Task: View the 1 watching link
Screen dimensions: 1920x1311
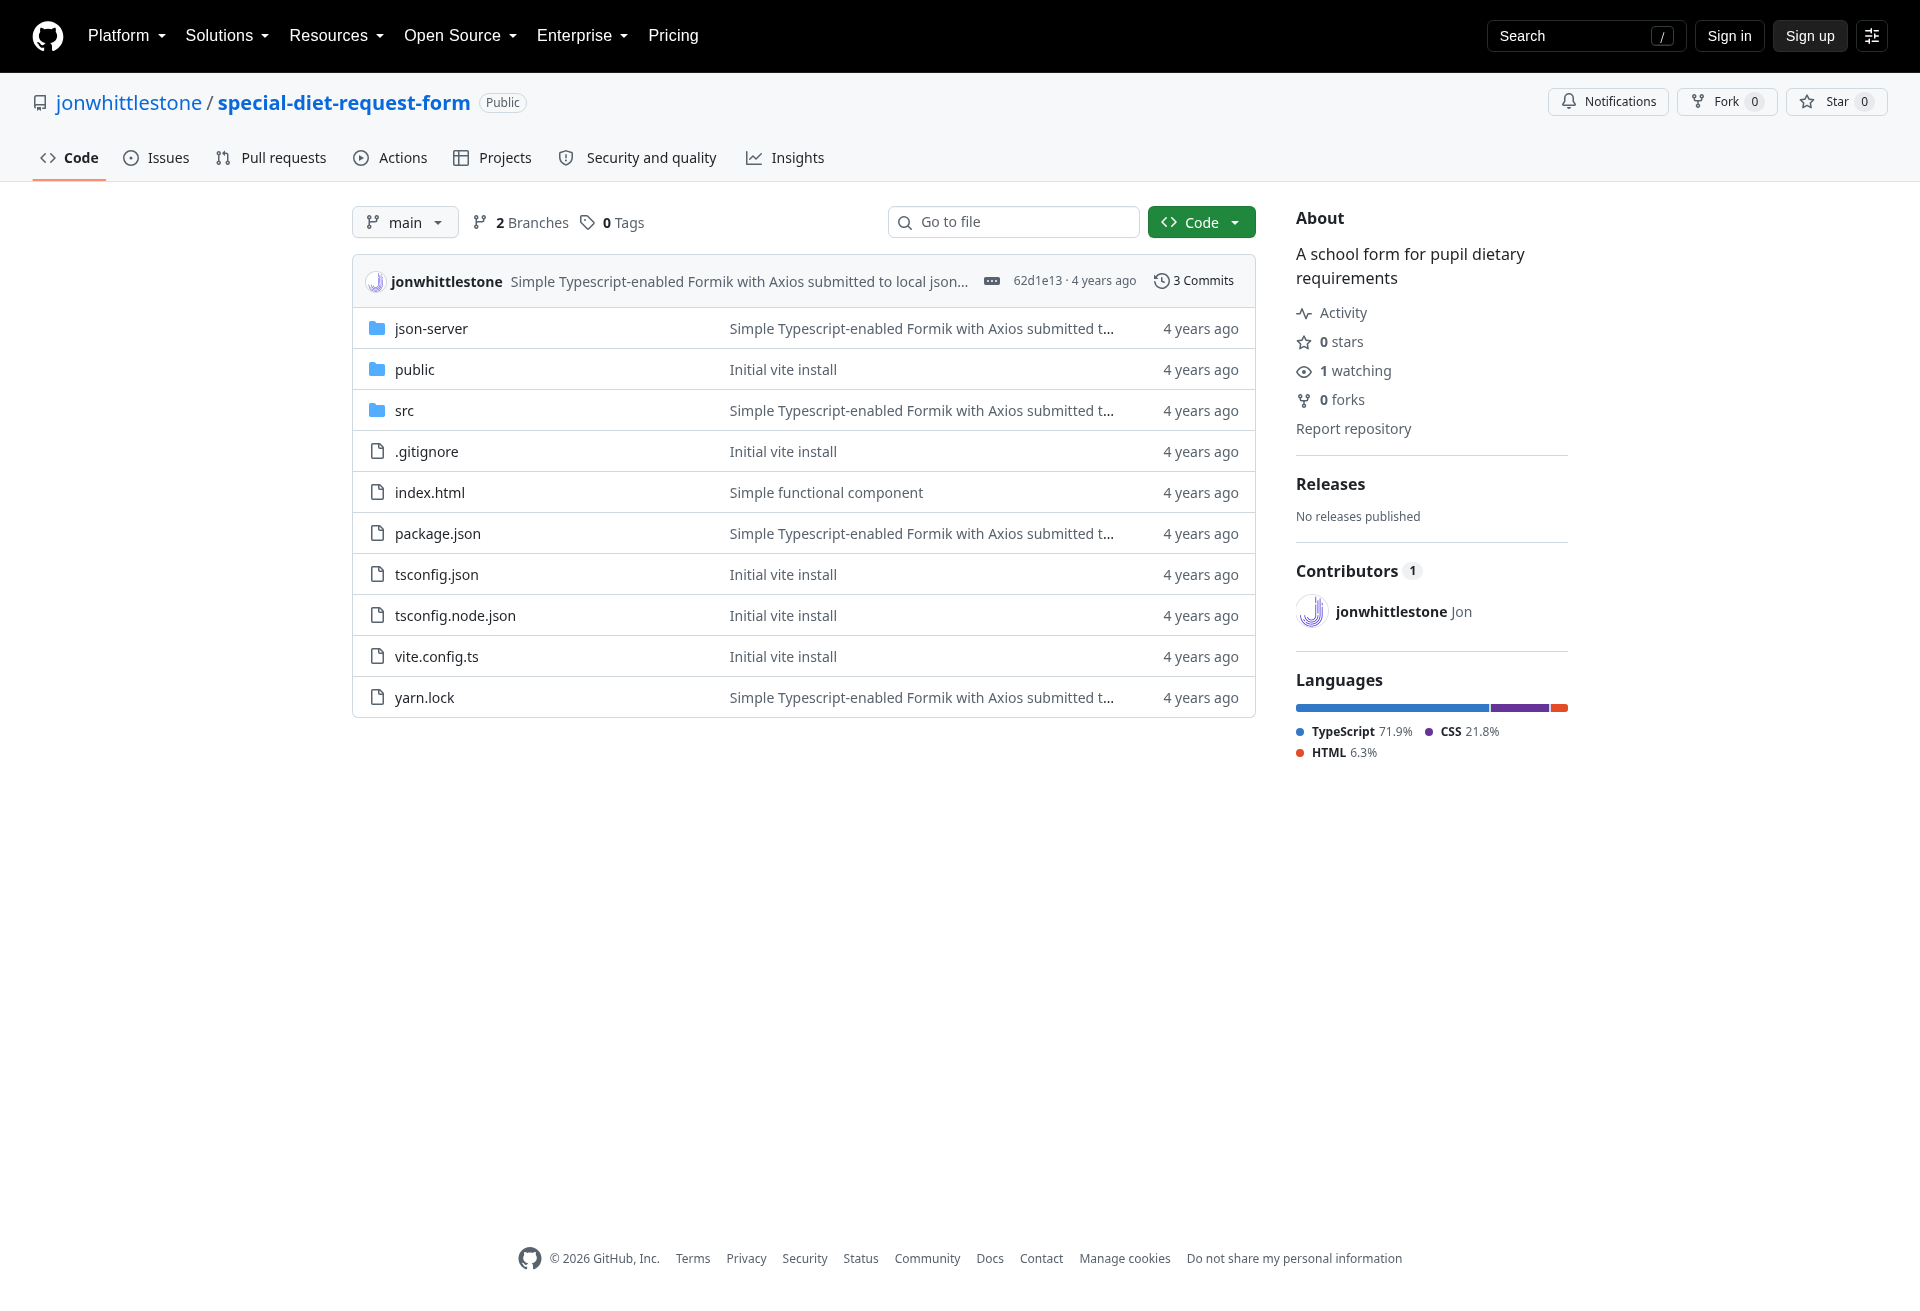Action: coord(1344,371)
